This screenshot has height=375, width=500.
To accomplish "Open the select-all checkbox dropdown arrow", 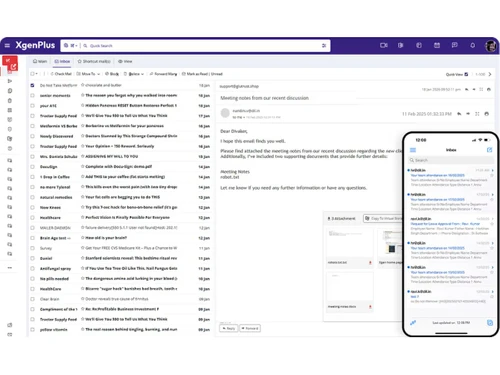I will click(36, 74).
